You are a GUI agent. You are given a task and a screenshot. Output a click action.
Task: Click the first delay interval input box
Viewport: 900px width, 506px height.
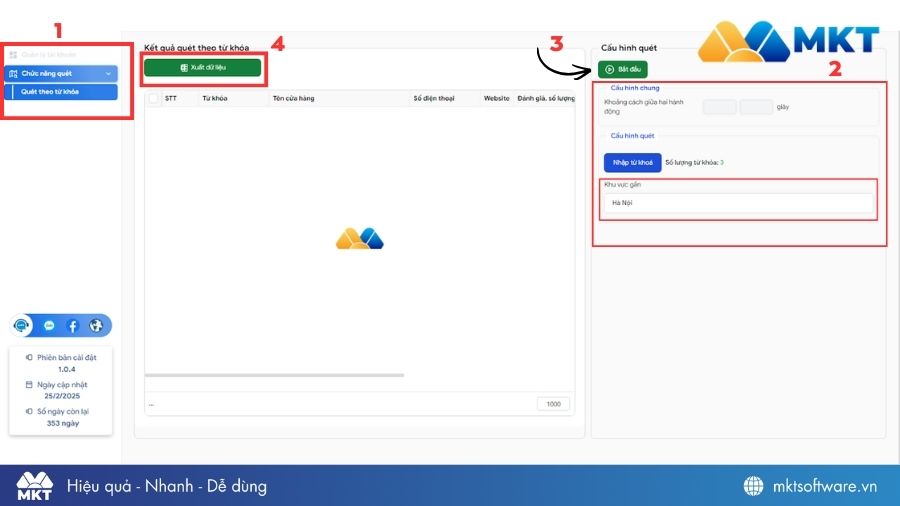[x=719, y=107]
